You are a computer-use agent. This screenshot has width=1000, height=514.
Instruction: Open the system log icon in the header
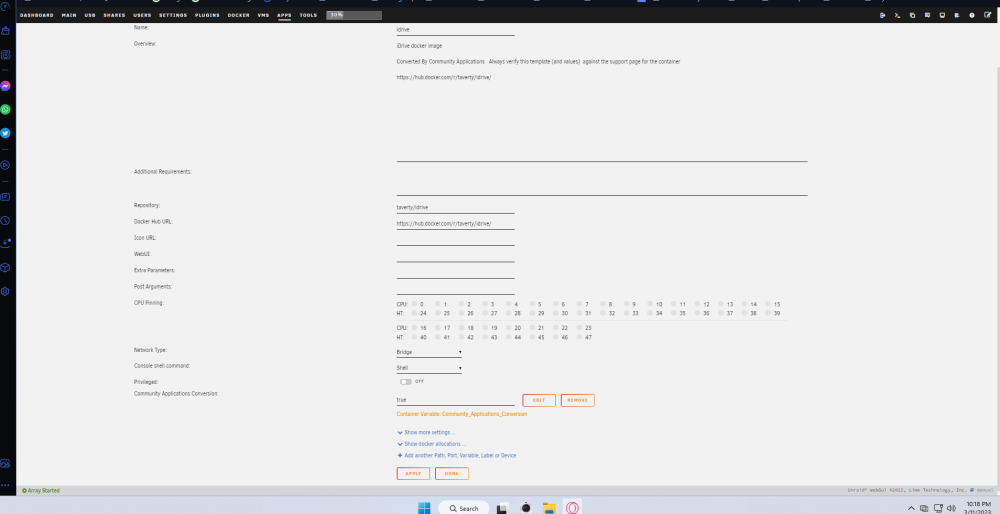pyautogui.click(x=957, y=15)
